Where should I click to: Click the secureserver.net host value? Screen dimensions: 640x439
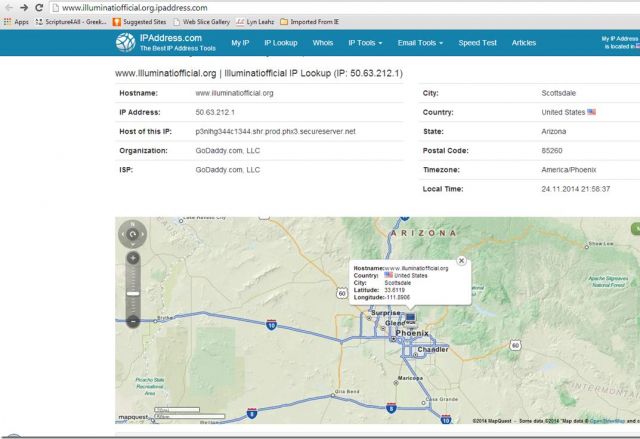pyautogui.click(x=276, y=131)
